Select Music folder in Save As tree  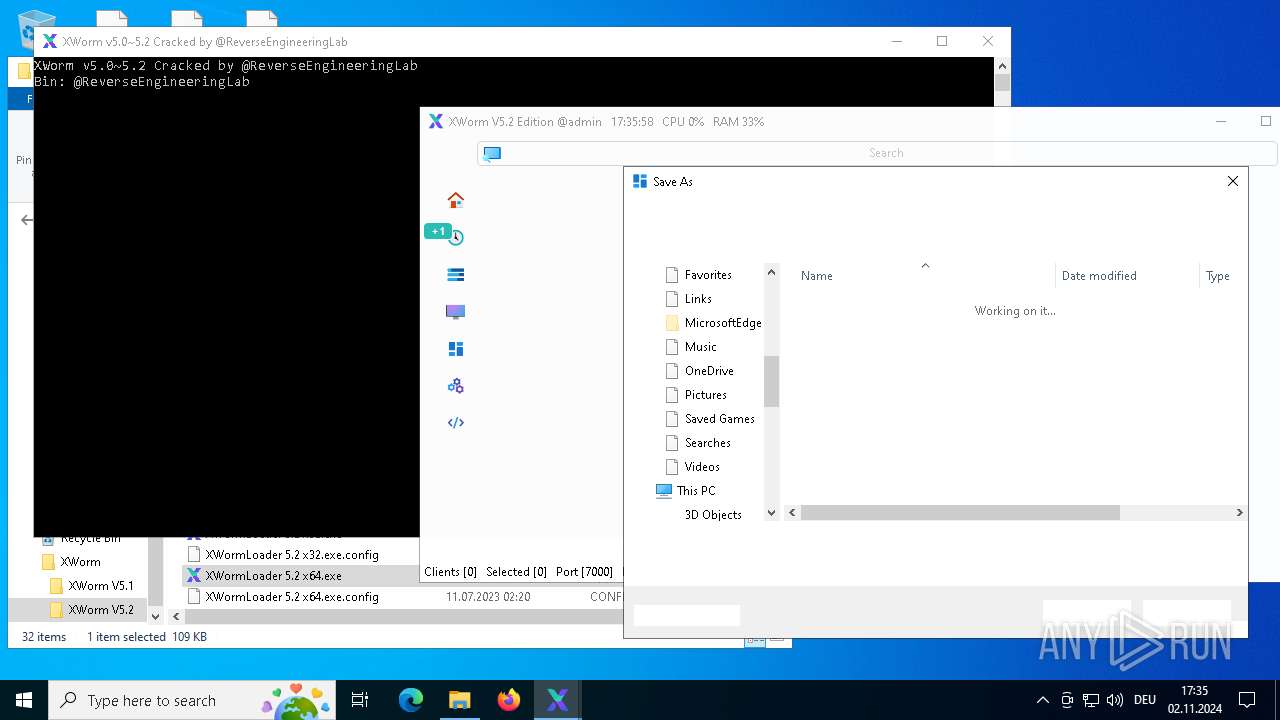click(700, 347)
